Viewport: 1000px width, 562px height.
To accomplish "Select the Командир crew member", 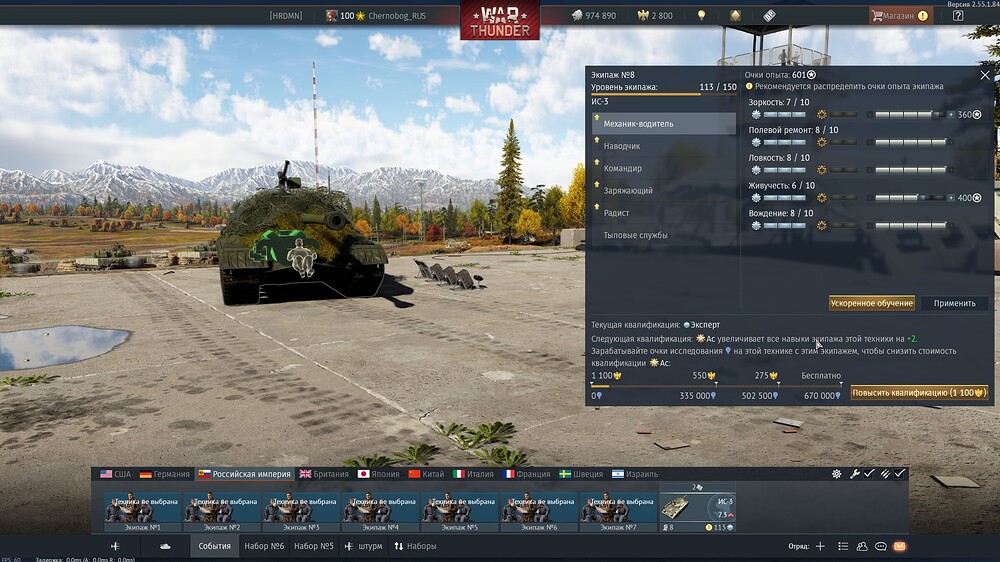I will [x=623, y=168].
